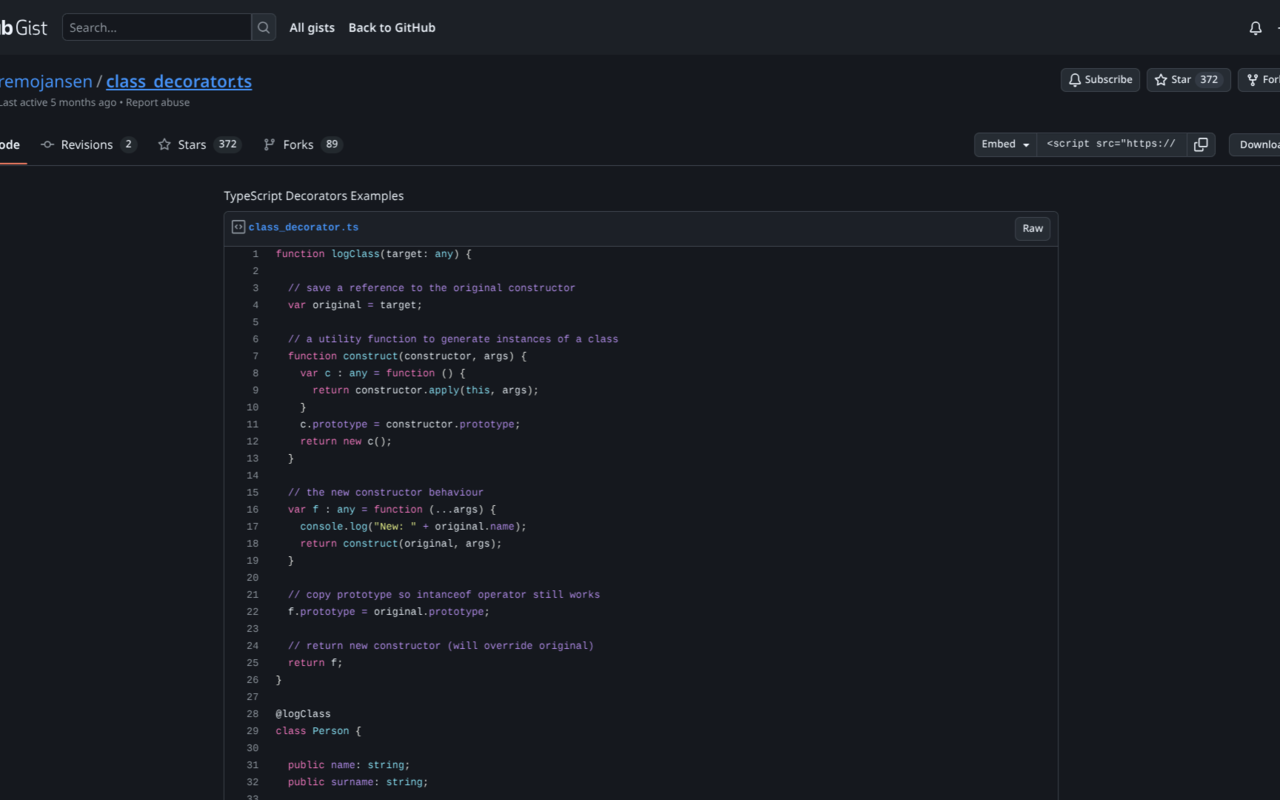Focus the gist Search input field

(x=157, y=28)
